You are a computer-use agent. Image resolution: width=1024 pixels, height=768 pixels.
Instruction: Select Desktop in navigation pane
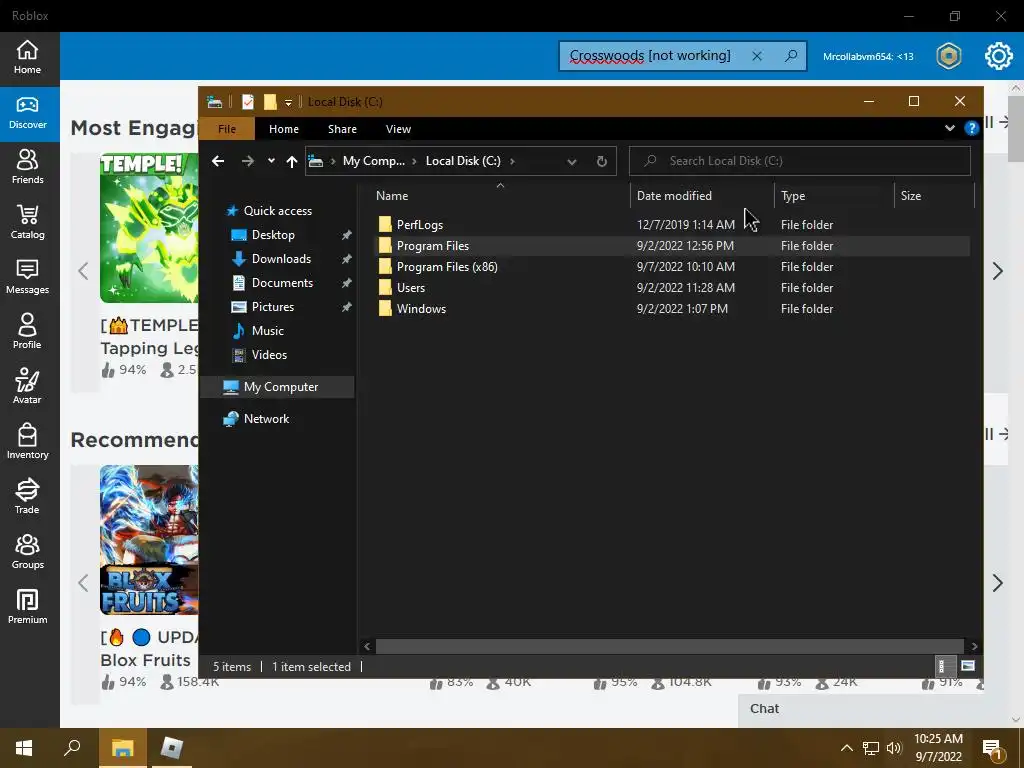(x=273, y=234)
